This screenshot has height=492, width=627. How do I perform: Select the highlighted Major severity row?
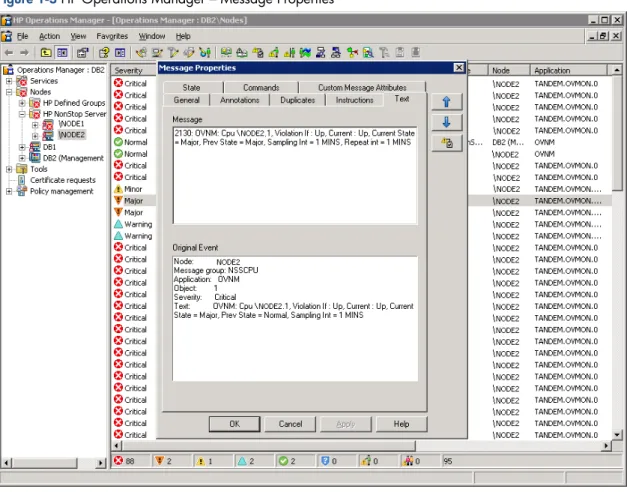(x=134, y=200)
